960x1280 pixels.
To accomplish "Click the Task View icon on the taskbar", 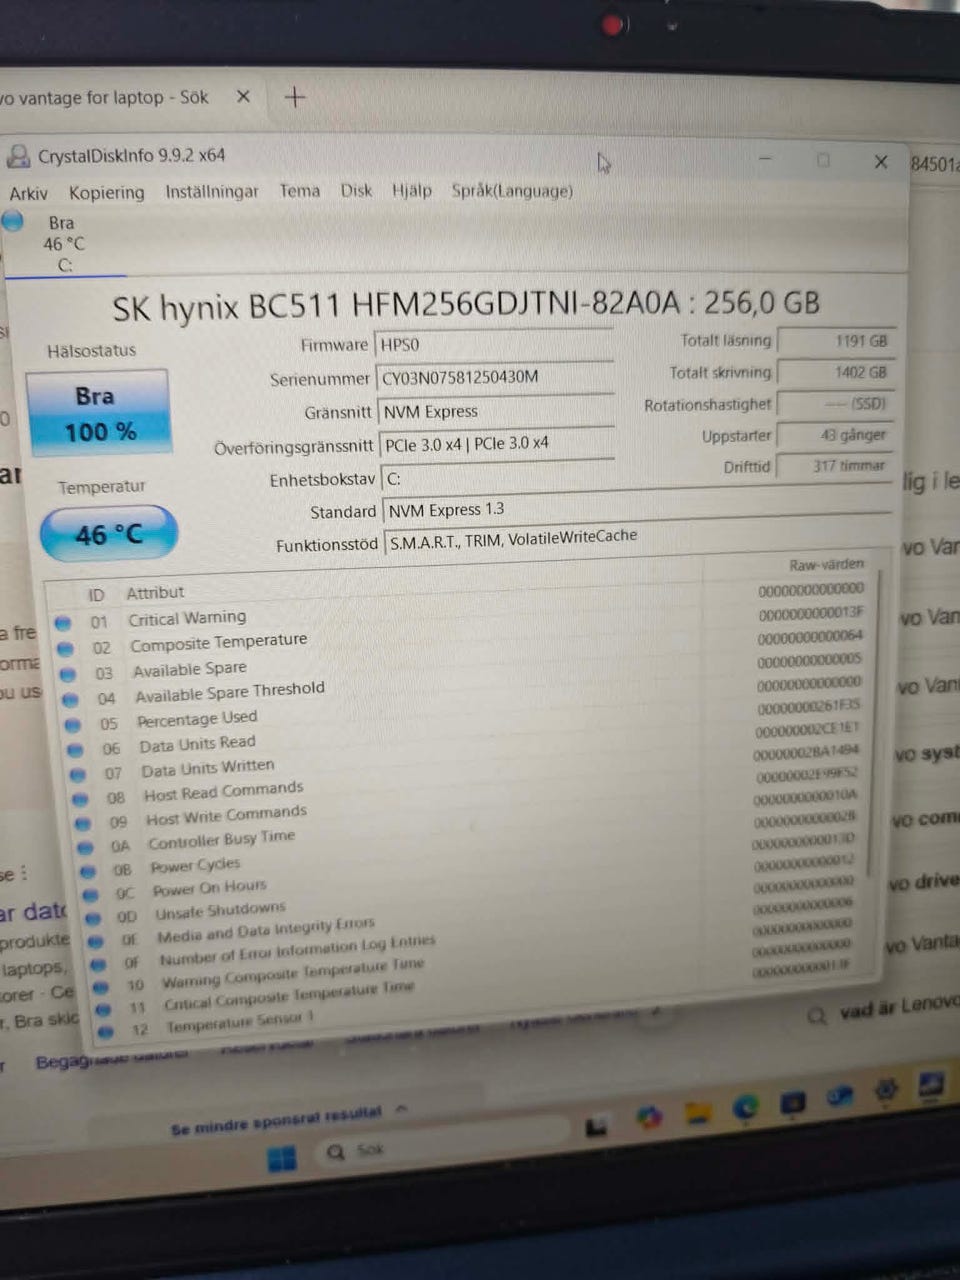I will [597, 1127].
